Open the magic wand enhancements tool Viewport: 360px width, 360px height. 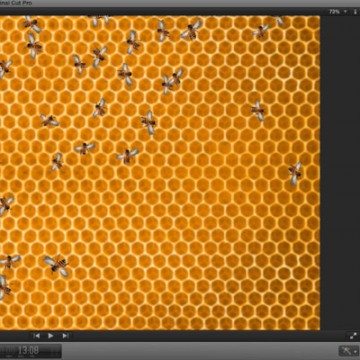click(346, 351)
